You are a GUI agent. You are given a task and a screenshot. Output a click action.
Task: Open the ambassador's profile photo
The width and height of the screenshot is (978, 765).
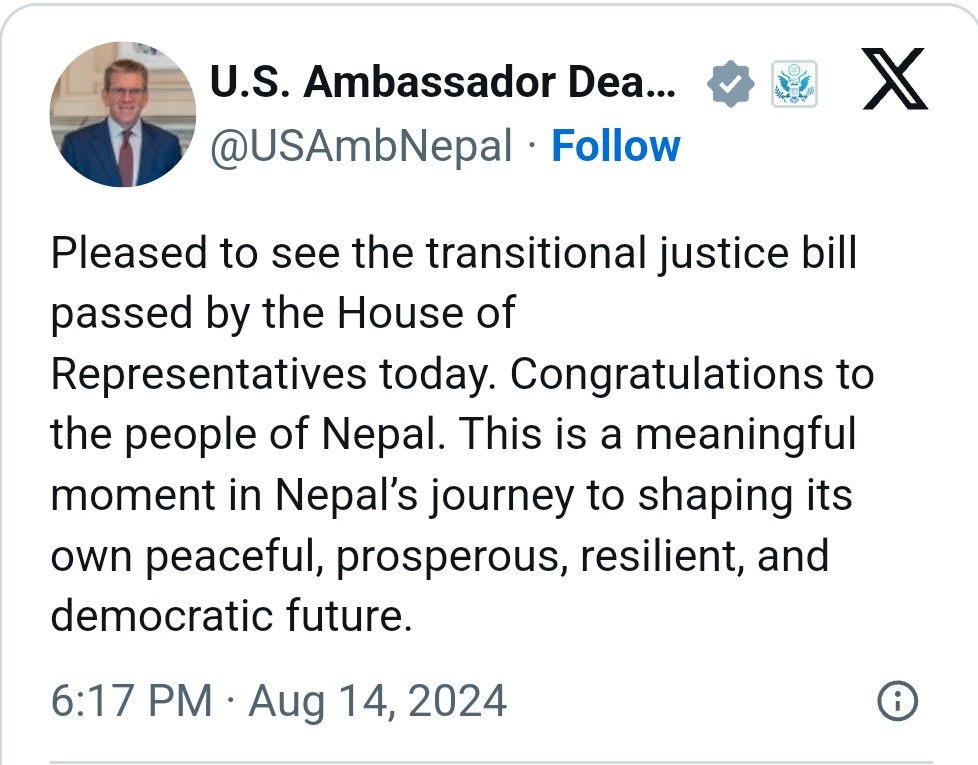123,115
